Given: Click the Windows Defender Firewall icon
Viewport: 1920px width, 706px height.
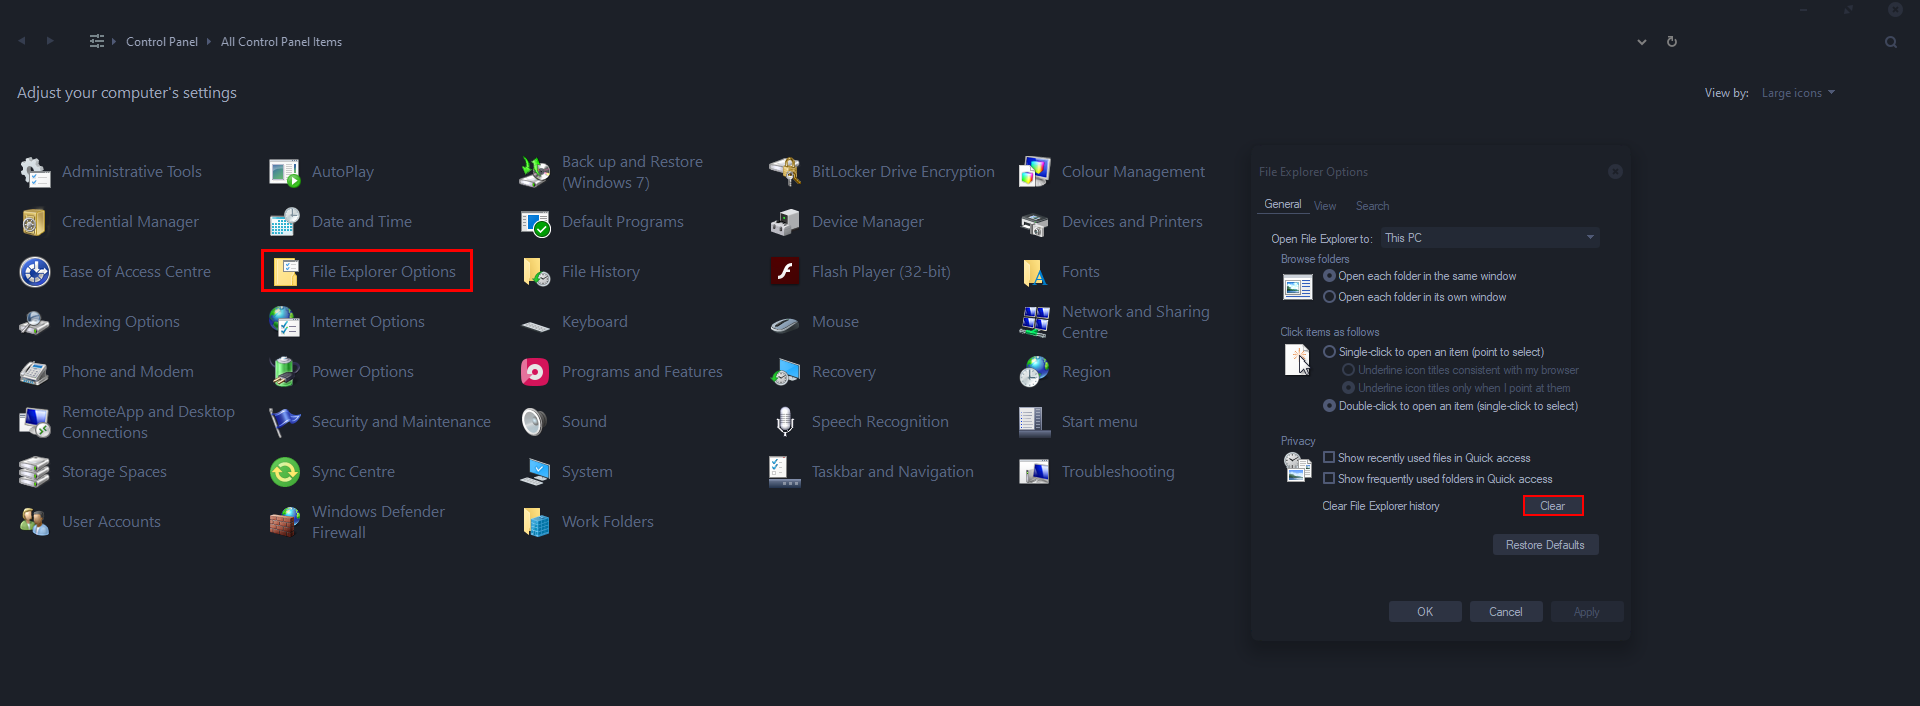Looking at the screenshot, I should pyautogui.click(x=285, y=522).
